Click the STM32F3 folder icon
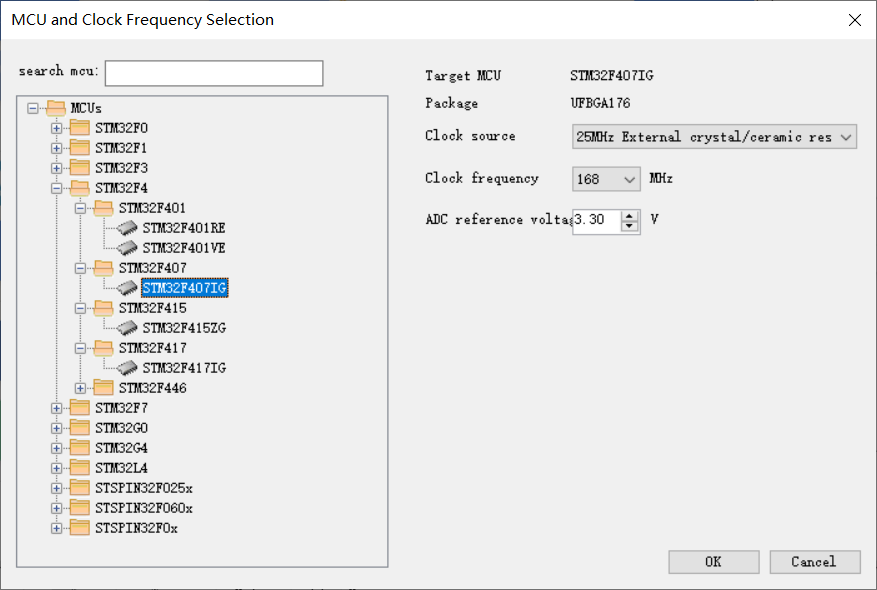This screenshot has height=590, width=877. (79, 167)
